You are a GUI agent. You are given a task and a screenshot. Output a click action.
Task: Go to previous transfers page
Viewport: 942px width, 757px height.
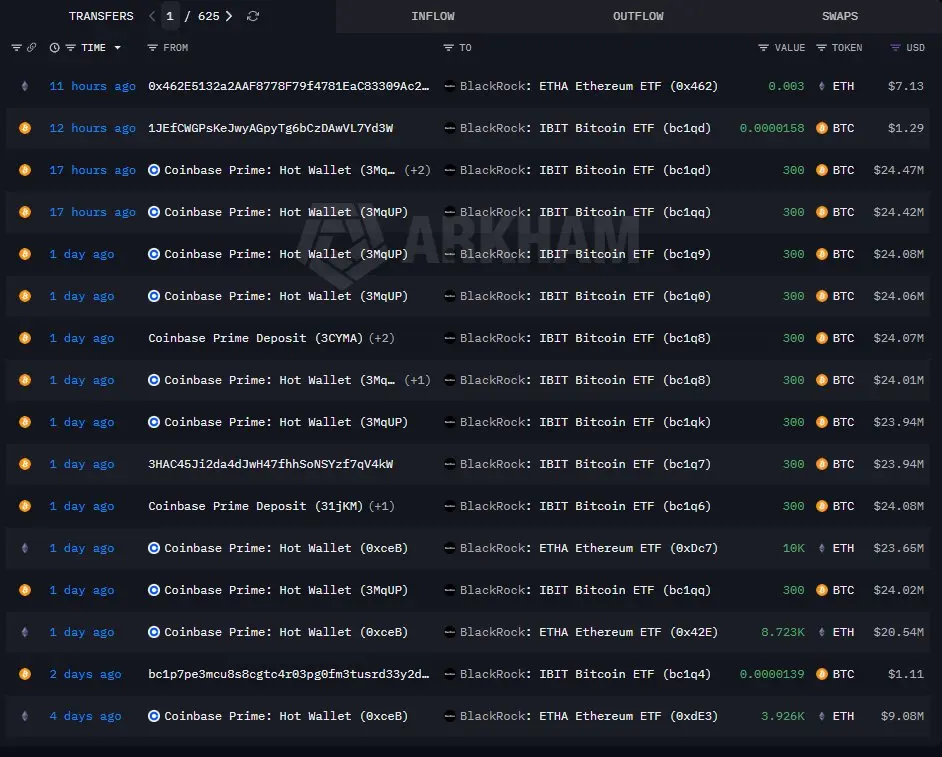tap(152, 16)
